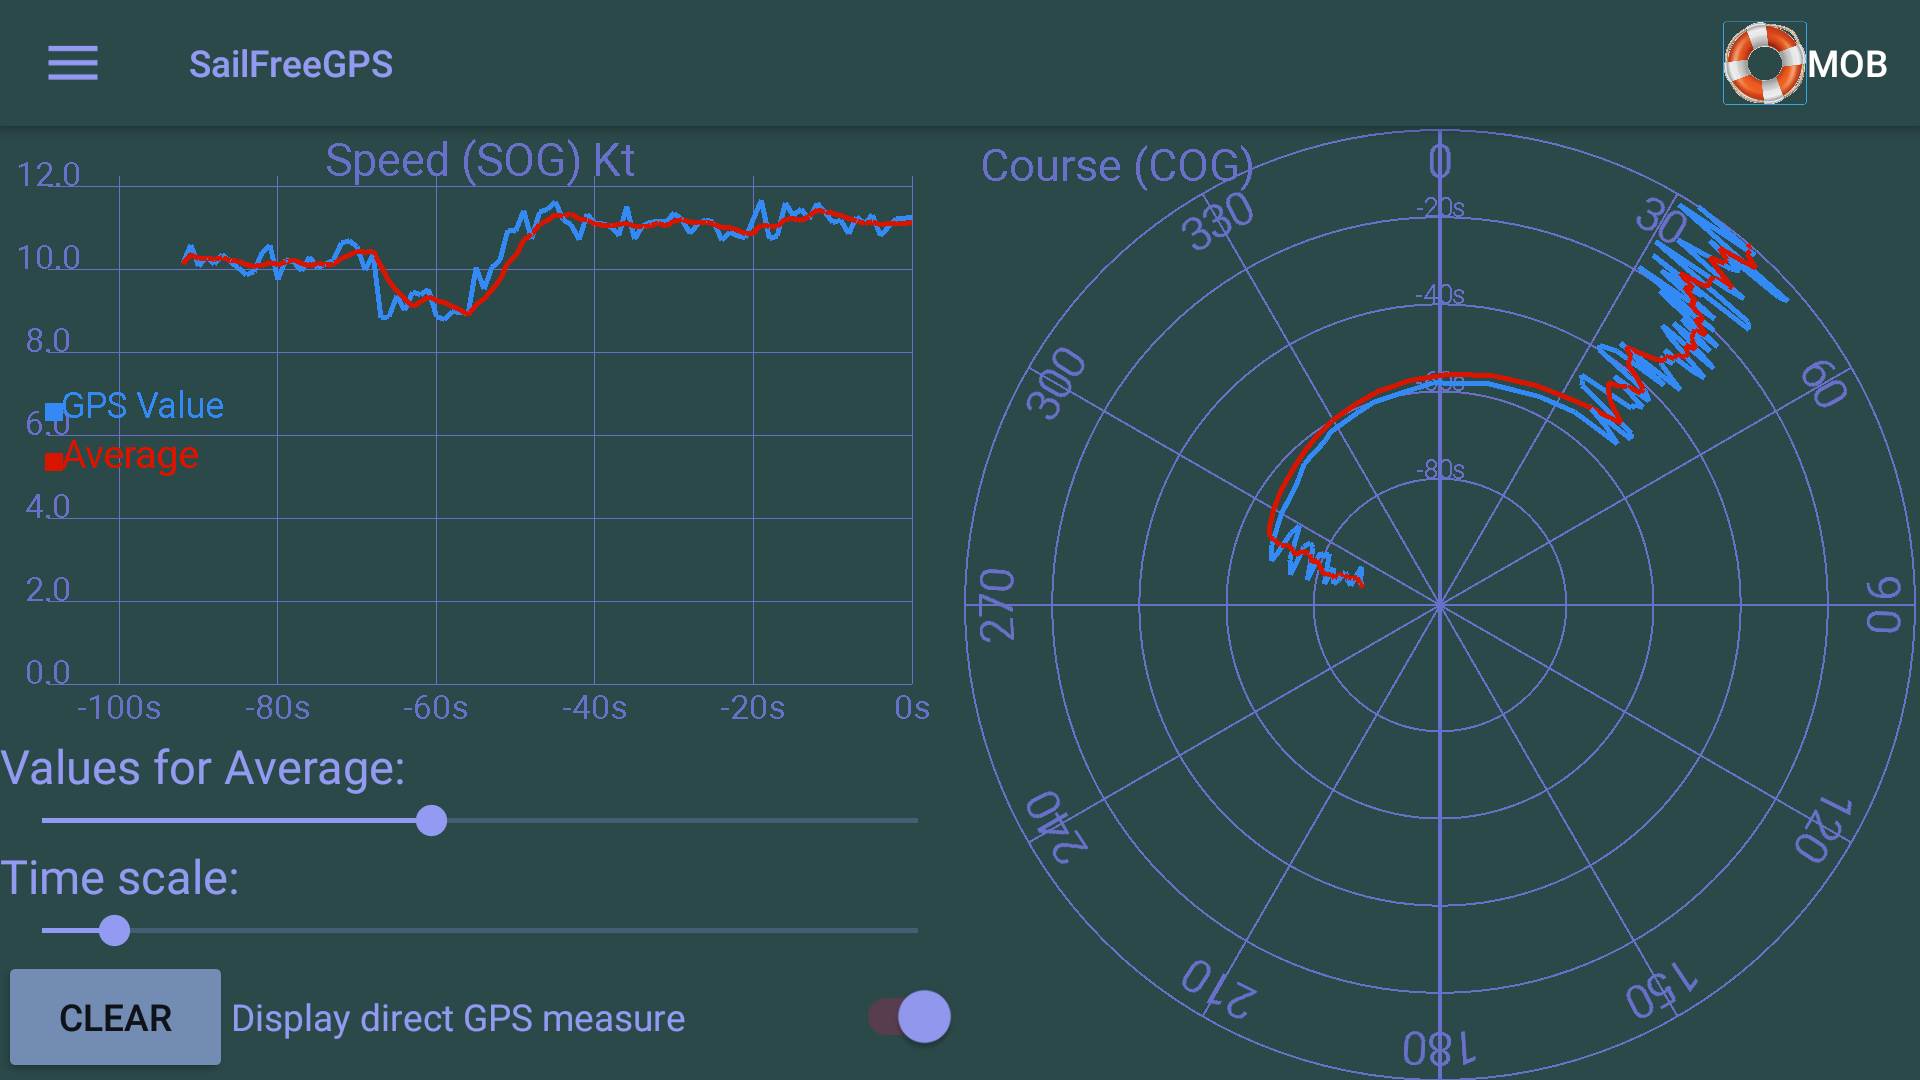Click the 330 degree compass label

click(1217, 222)
